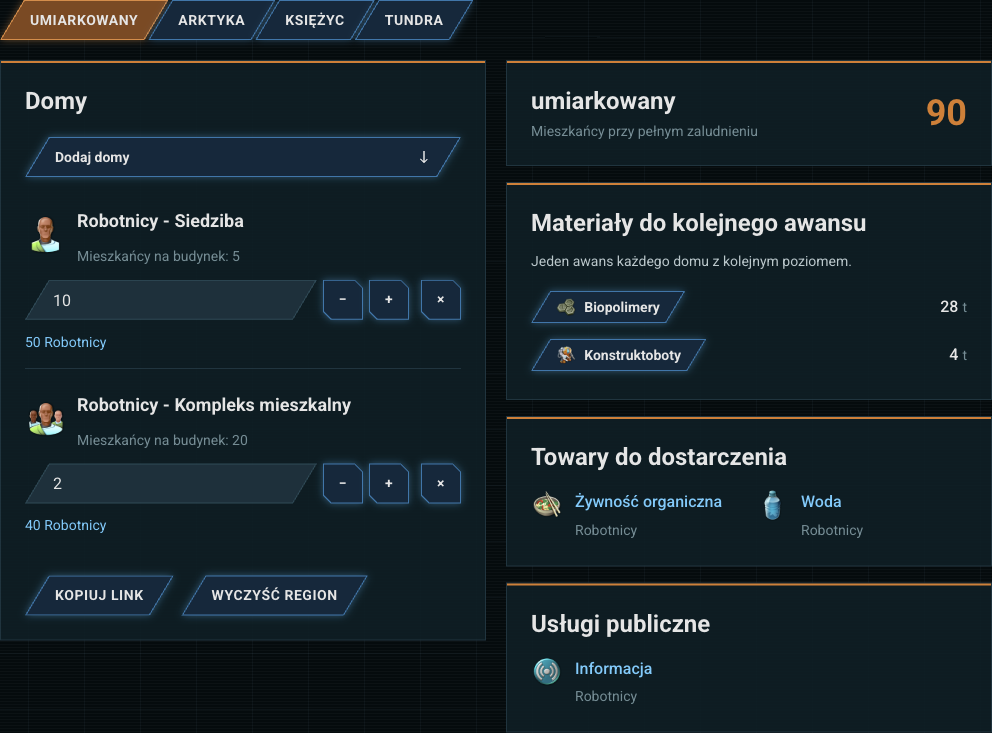The width and height of the screenshot is (992, 733).
Task: Click 'Mieszkańcy na budynek: 20' text
Action: coord(162,440)
